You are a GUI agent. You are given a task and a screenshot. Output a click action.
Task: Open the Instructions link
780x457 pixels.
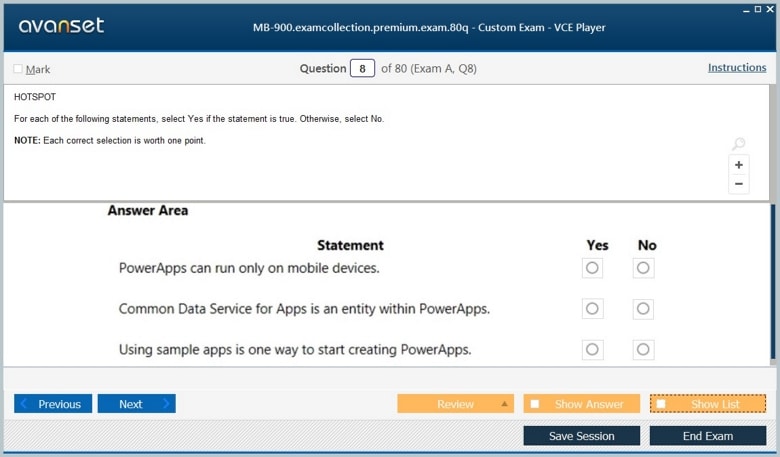[x=737, y=68]
